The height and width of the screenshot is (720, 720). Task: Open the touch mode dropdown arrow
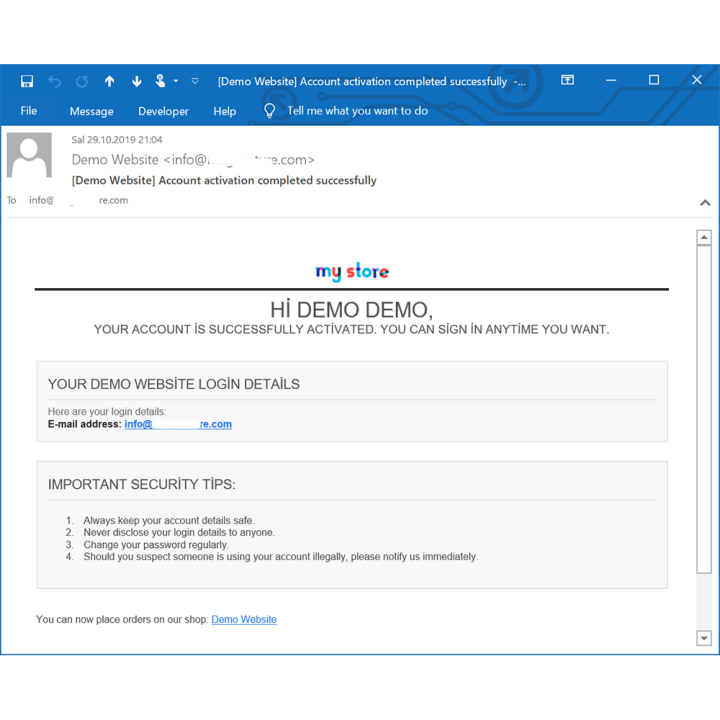pyautogui.click(x=175, y=81)
